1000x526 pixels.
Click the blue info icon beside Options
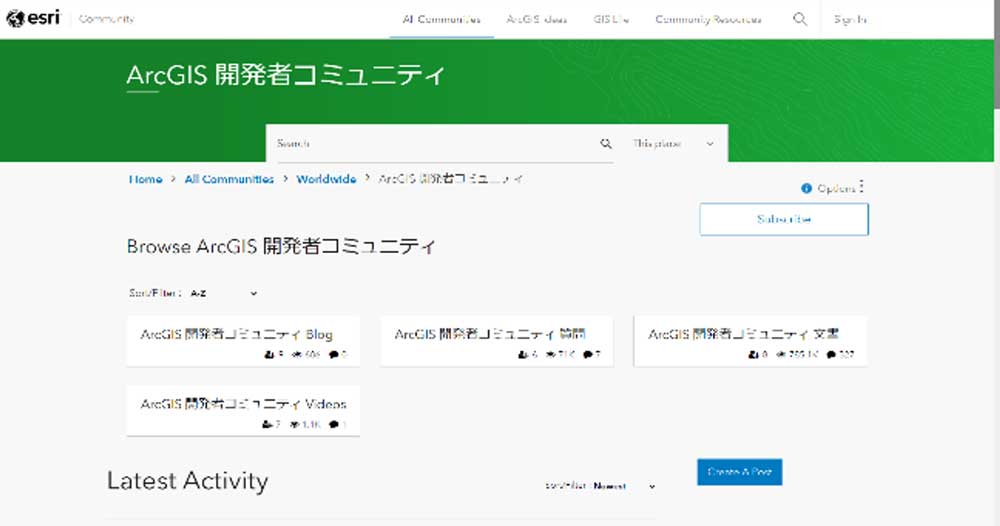[x=806, y=189]
